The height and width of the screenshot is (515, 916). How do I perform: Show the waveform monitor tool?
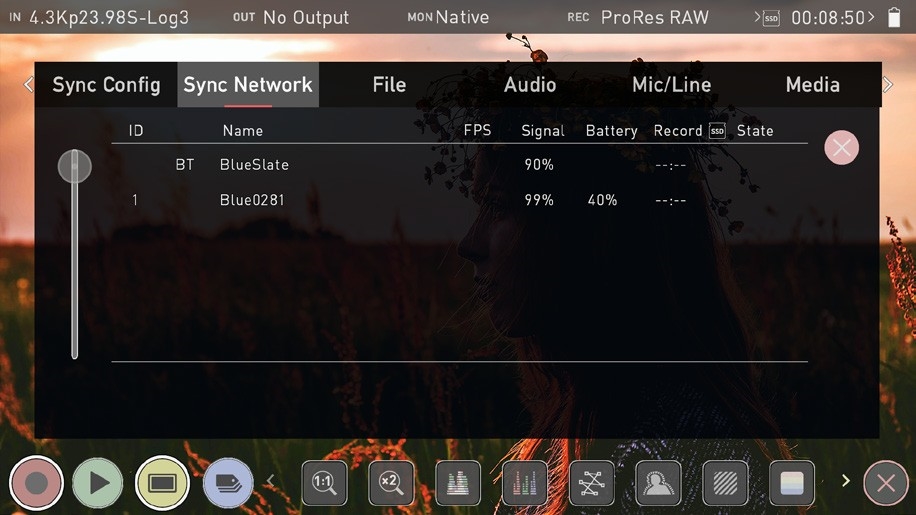tap(458, 483)
